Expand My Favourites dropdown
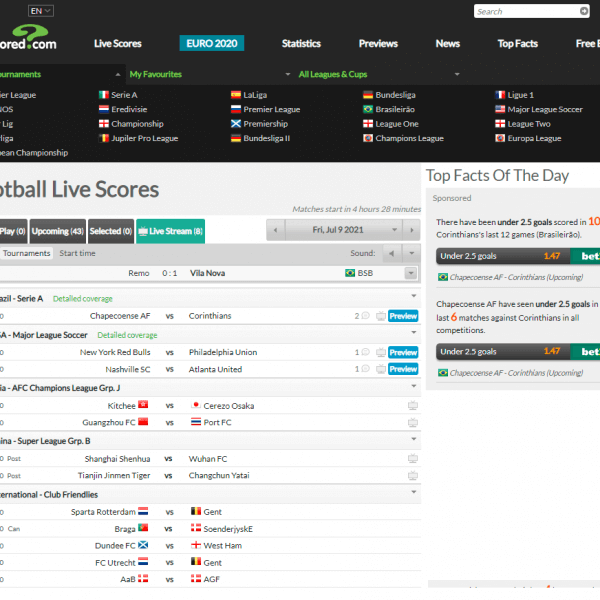Viewport: 600px width, 600px height. click(288, 74)
